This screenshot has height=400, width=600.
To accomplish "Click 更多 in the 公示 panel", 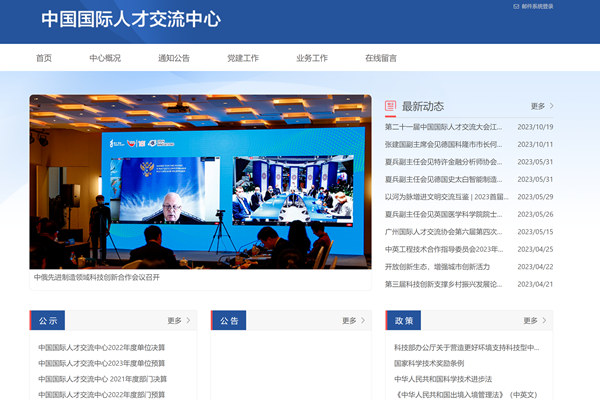I will 174,320.
